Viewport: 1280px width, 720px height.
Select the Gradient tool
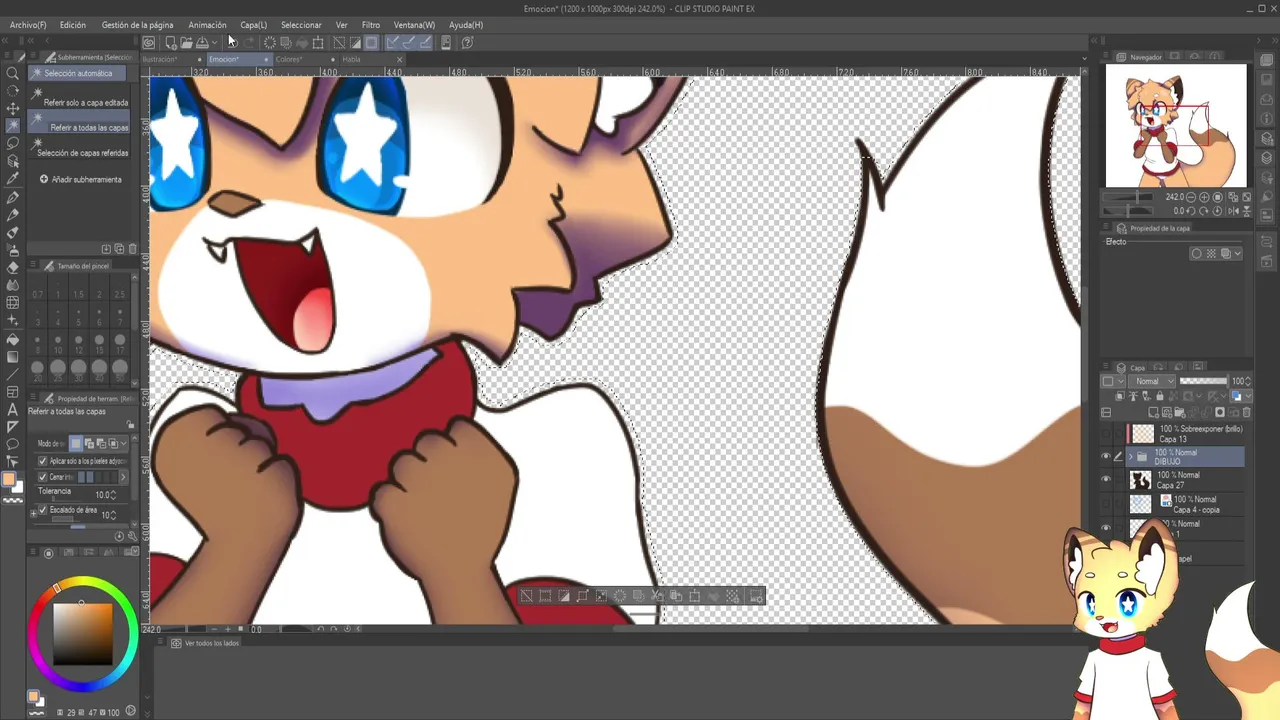click(13, 357)
